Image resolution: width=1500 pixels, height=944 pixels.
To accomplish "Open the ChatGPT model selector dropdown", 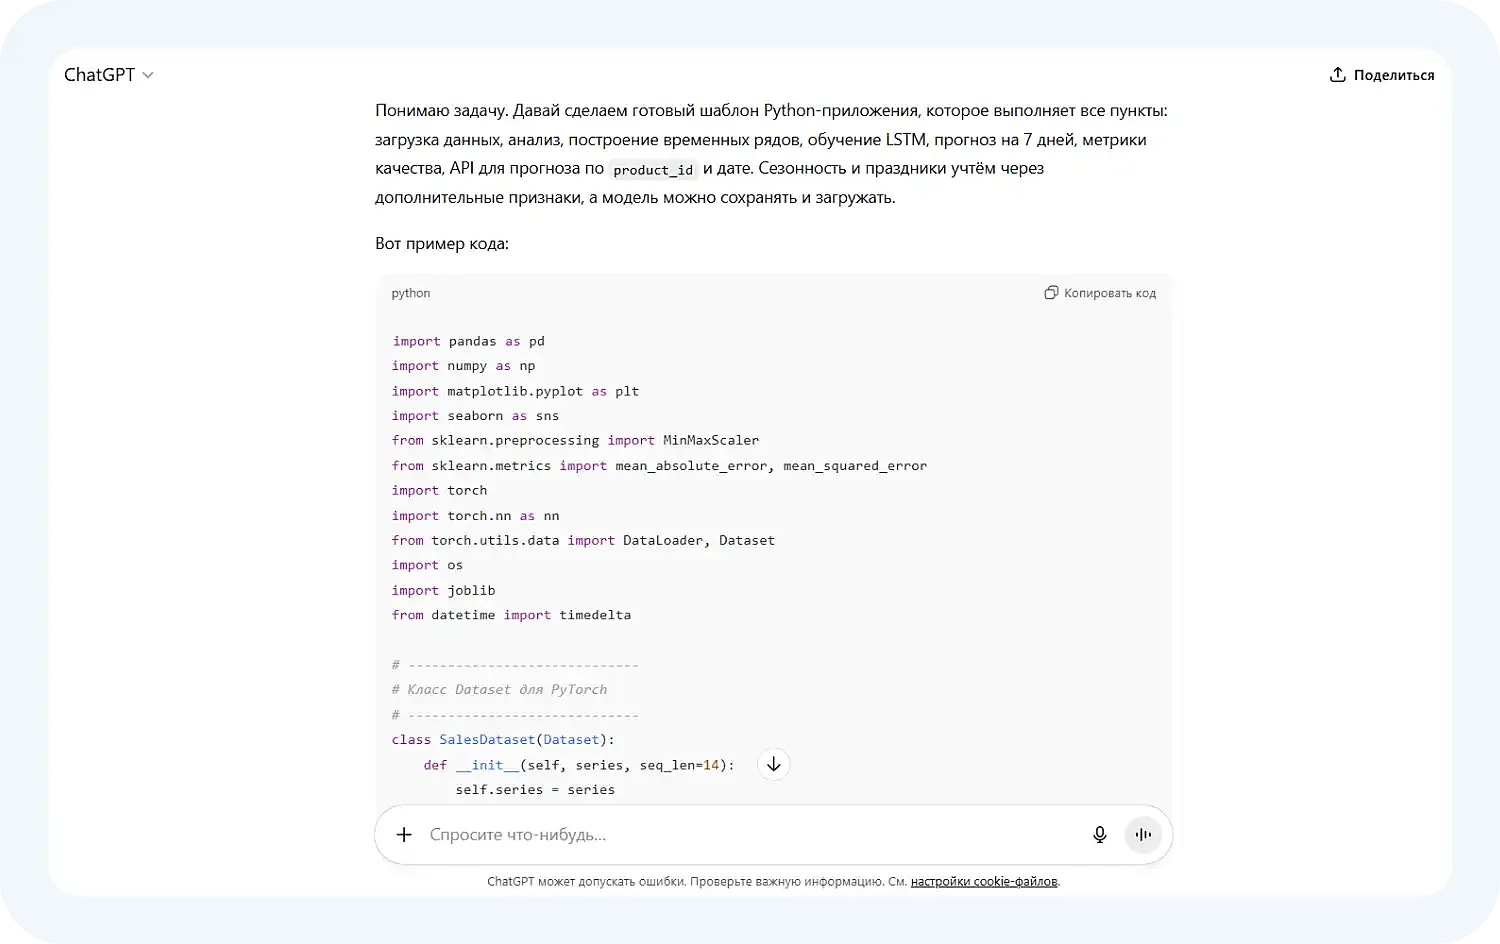I will (x=108, y=75).
